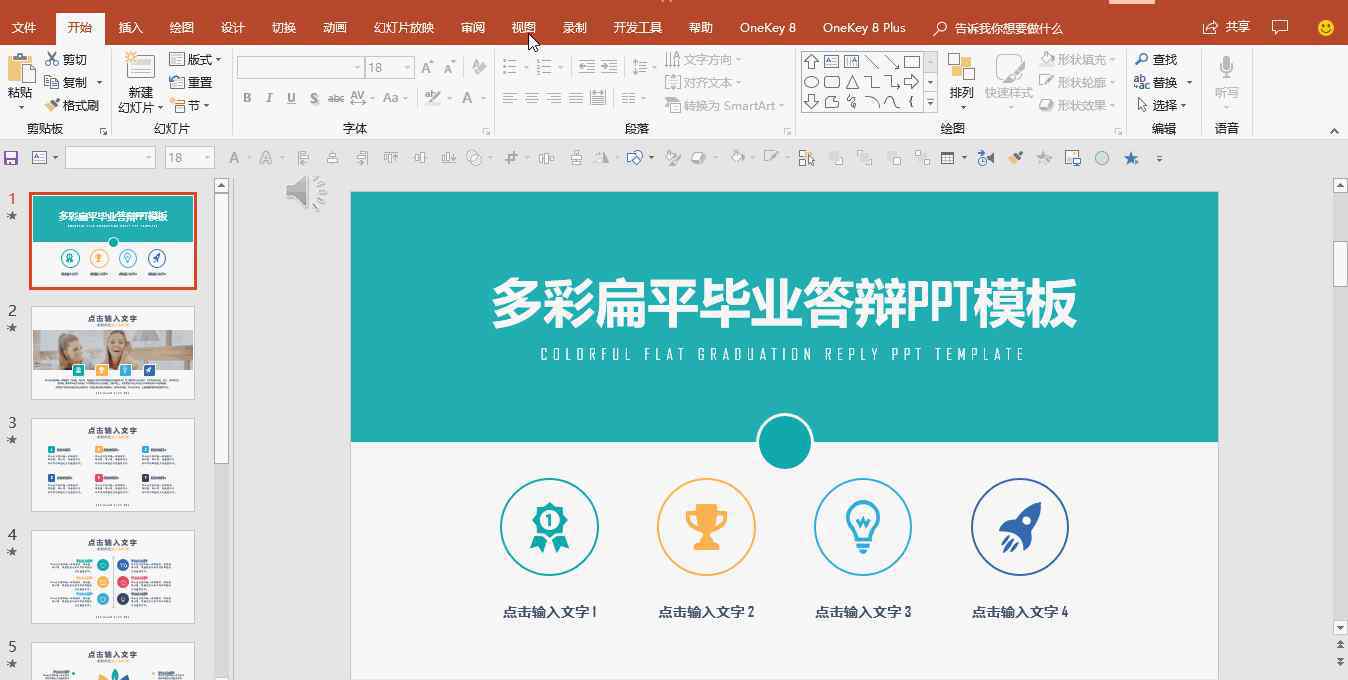Click the slide title 多彩扁平毕业答辩PPT模板

click(x=784, y=303)
